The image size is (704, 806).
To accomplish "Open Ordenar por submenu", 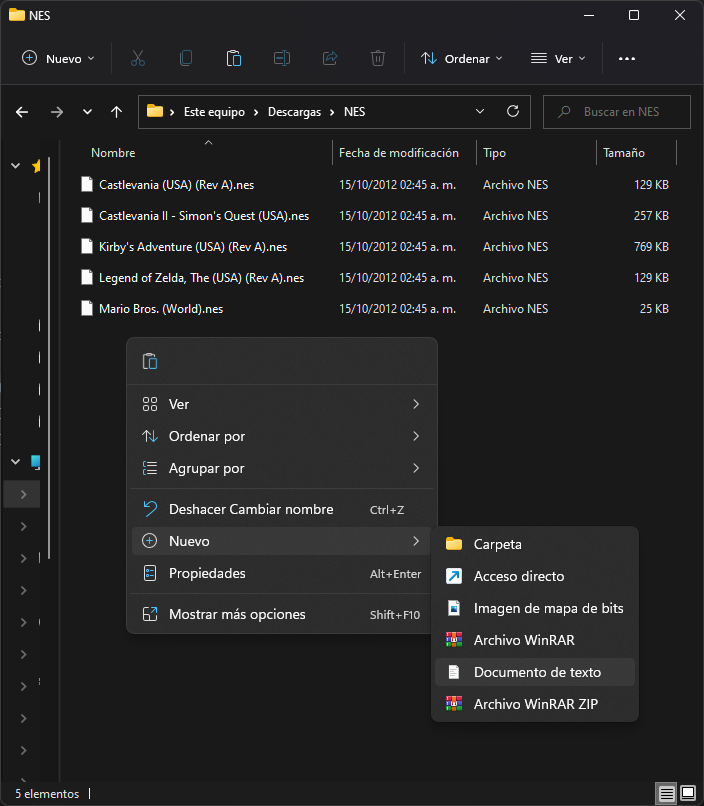I will [282, 436].
